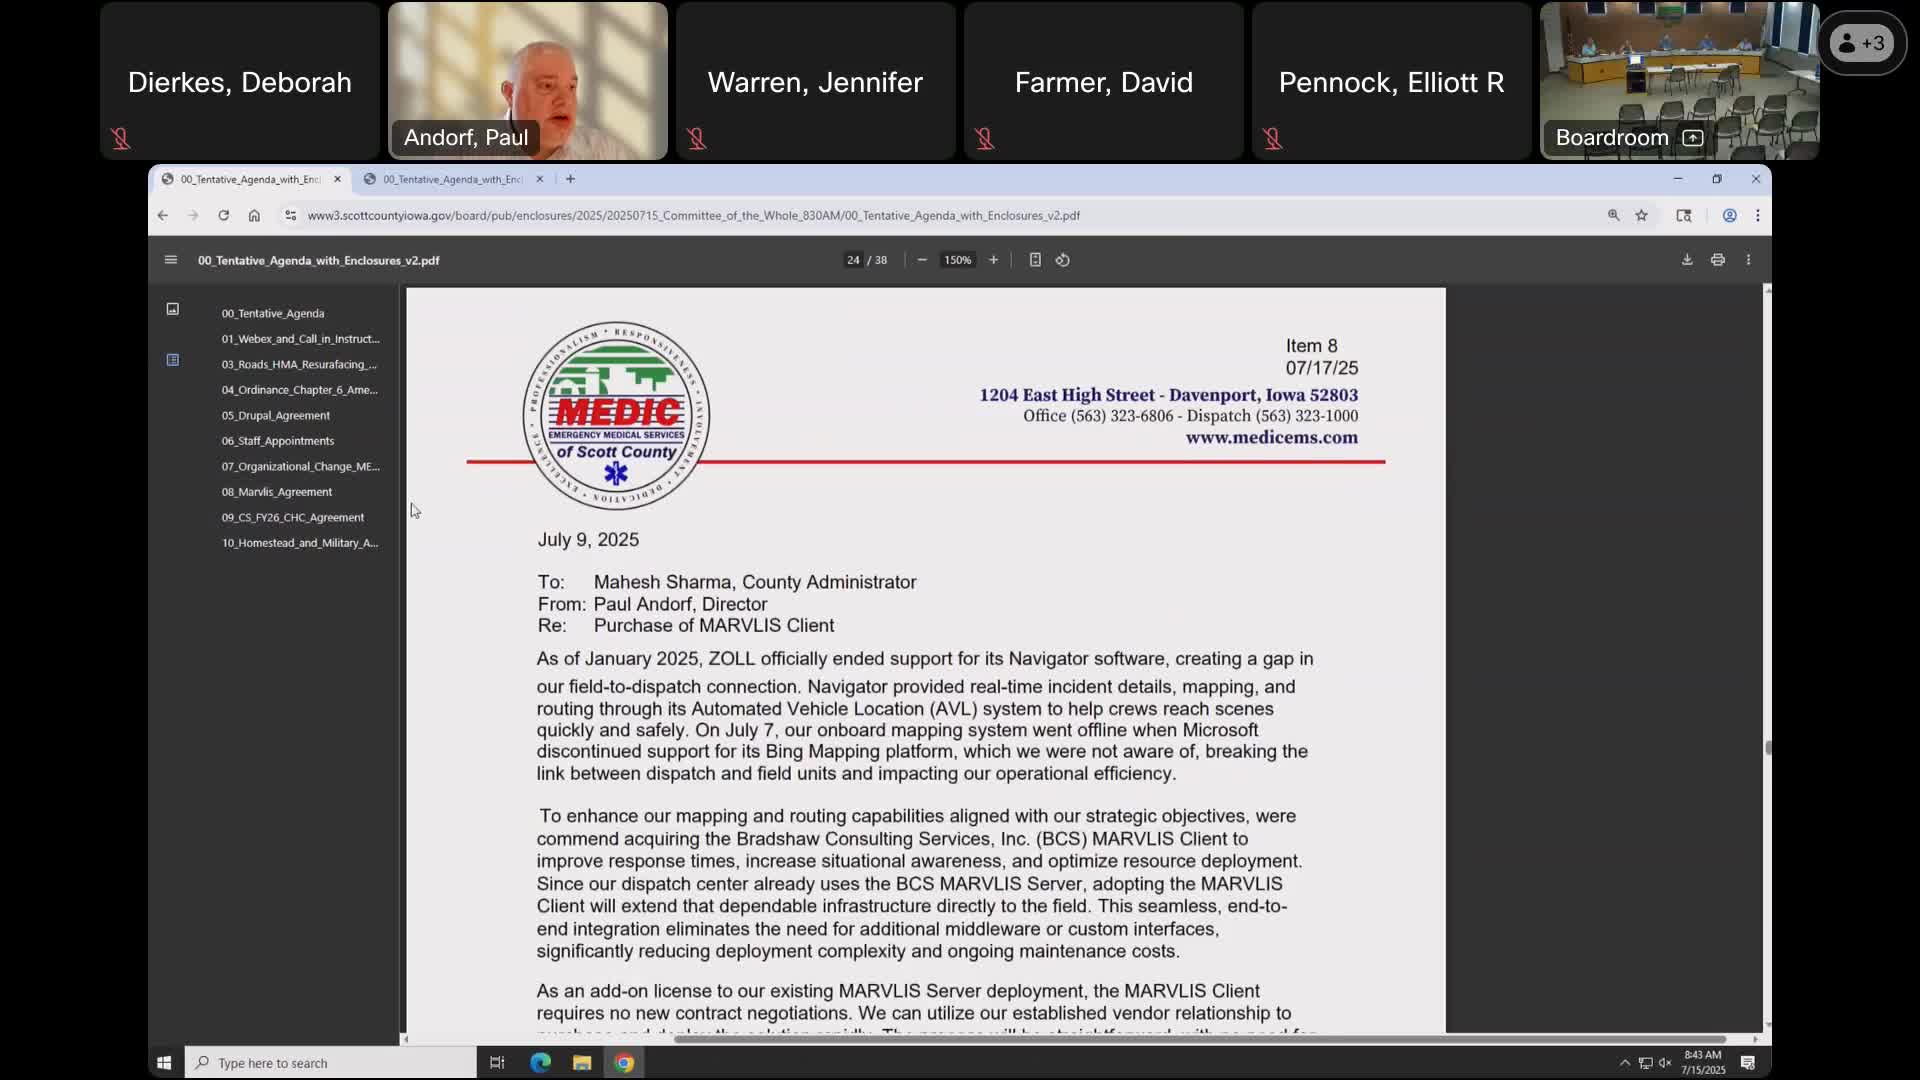The image size is (1920, 1080).
Task: Open fit-to-page view in the PDF viewer
Action: tap(1035, 260)
